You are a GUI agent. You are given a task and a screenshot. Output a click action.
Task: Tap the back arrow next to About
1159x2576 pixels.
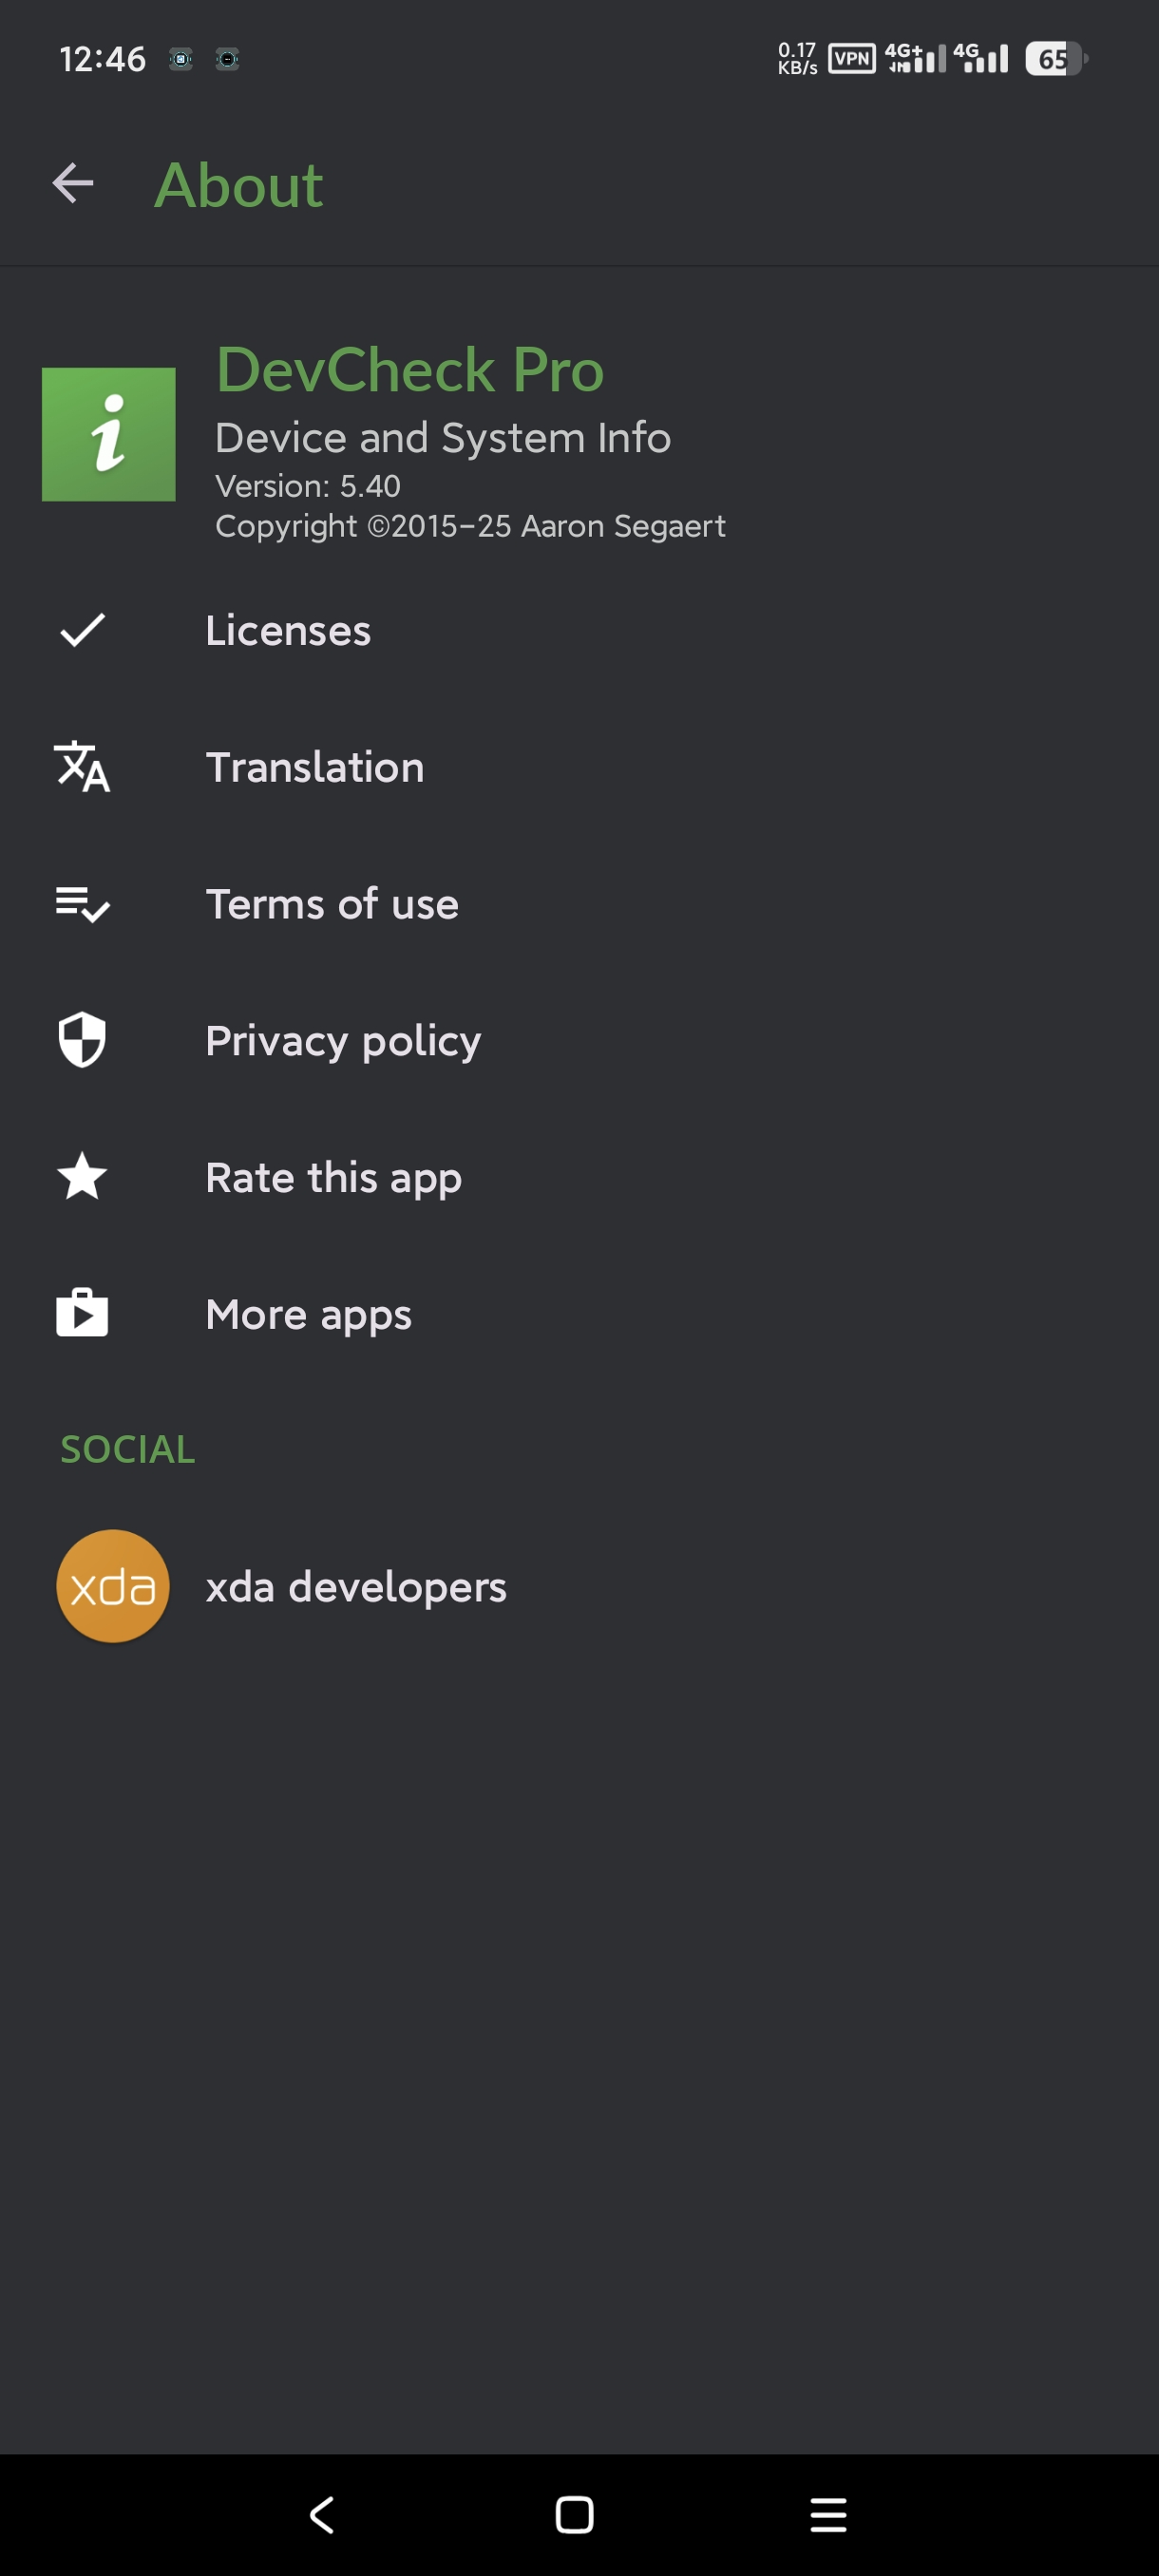pyautogui.click(x=73, y=183)
